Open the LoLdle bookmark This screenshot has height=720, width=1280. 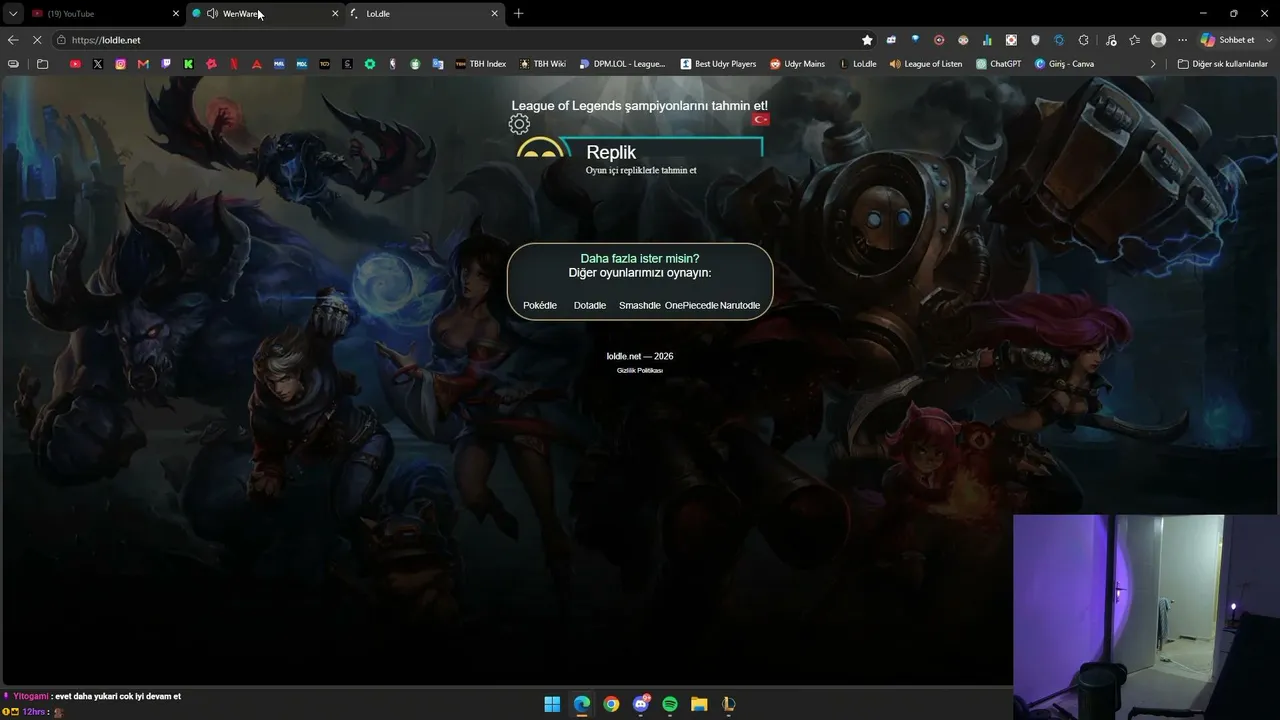(857, 64)
